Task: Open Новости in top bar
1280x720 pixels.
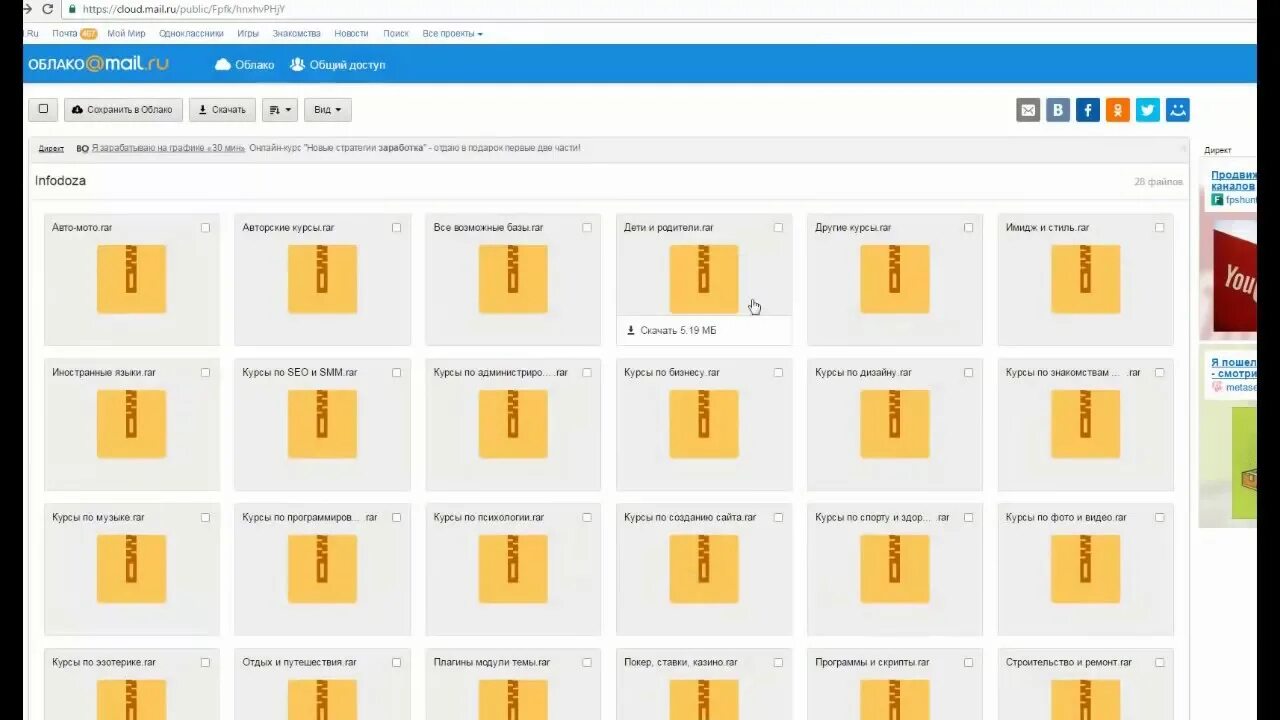Action: pyautogui.click(x=351, y=33)
